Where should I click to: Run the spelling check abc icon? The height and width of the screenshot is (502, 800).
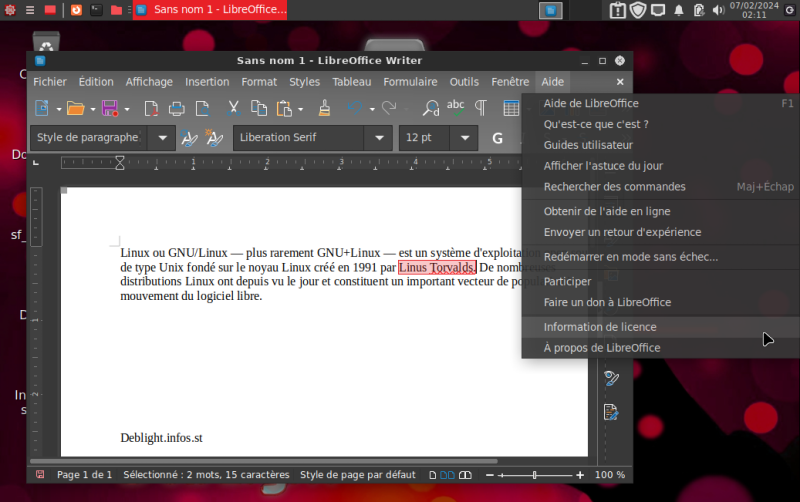tap(456, 107)
